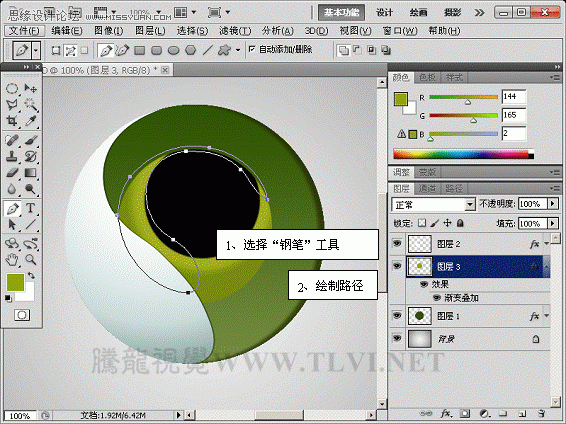Select the Eraser tool
The width and height of the screenshot is (566, 424).
click(x=12, y=172)
